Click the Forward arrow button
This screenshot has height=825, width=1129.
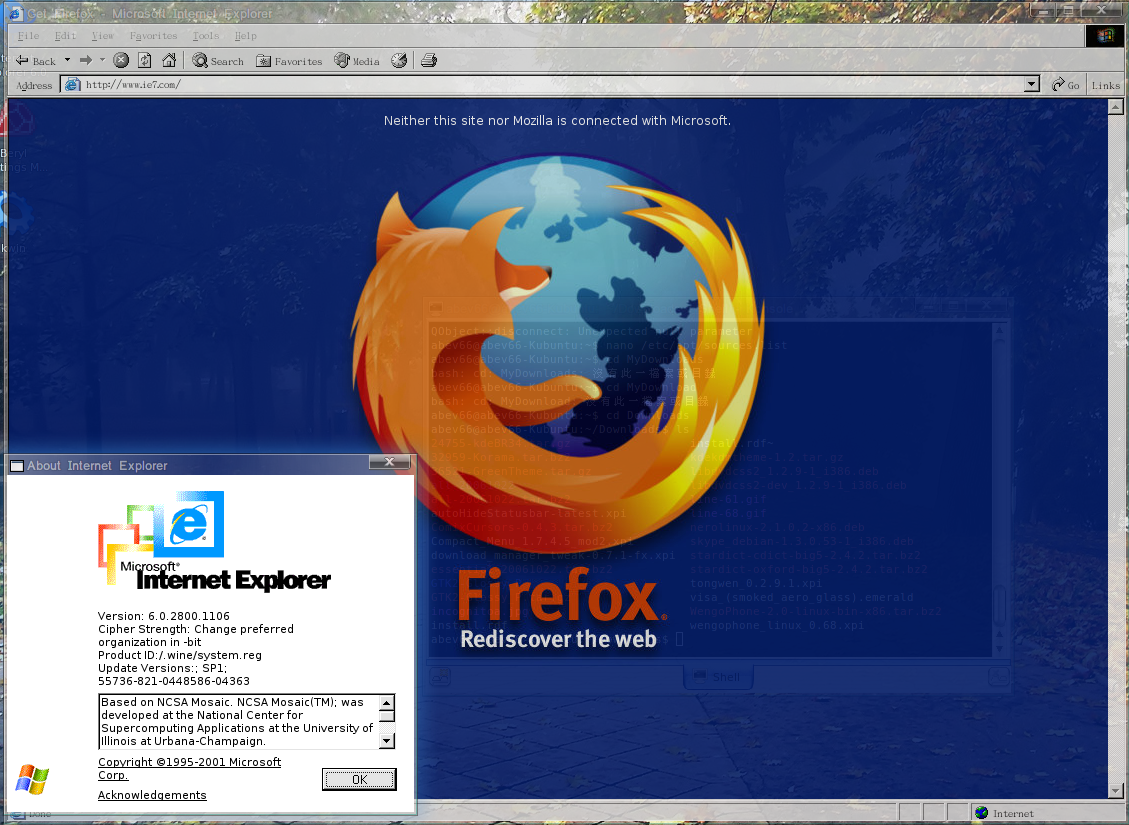click(86, 60)
